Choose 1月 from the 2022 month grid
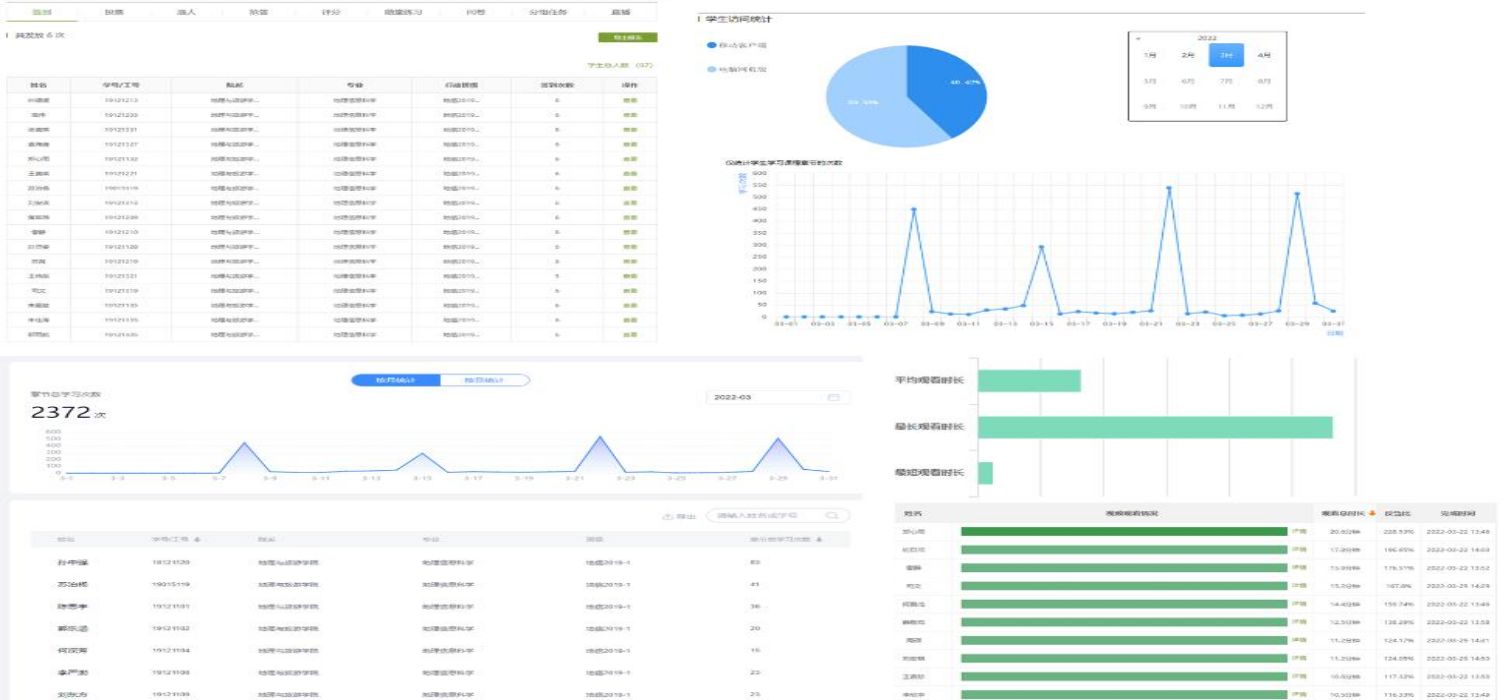The image size is (1500, 700). coord(1151,56)
